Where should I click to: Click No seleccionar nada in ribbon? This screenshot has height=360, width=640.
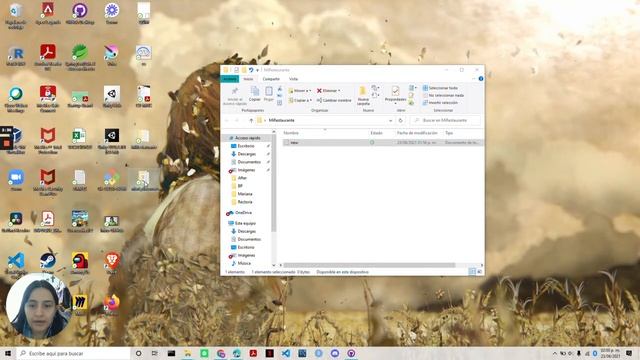pos(443,95)
